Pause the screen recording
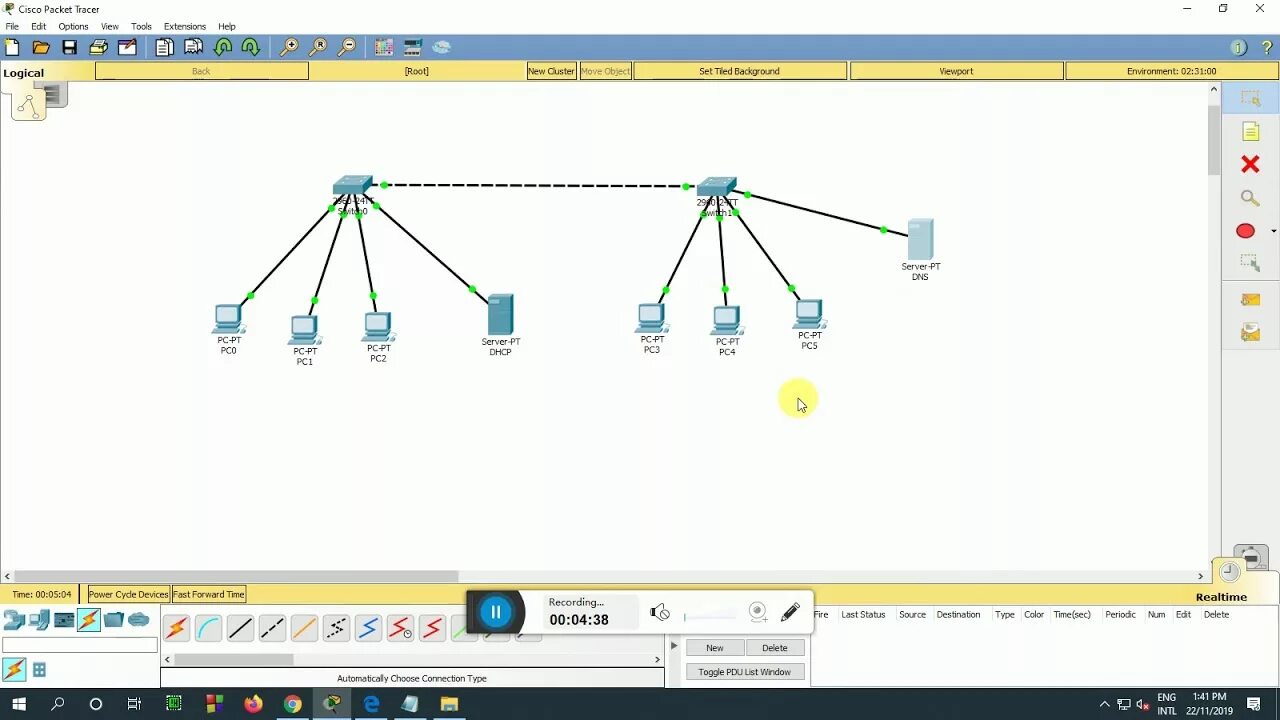The image size is (1280, 720). (x=496, y=612)
